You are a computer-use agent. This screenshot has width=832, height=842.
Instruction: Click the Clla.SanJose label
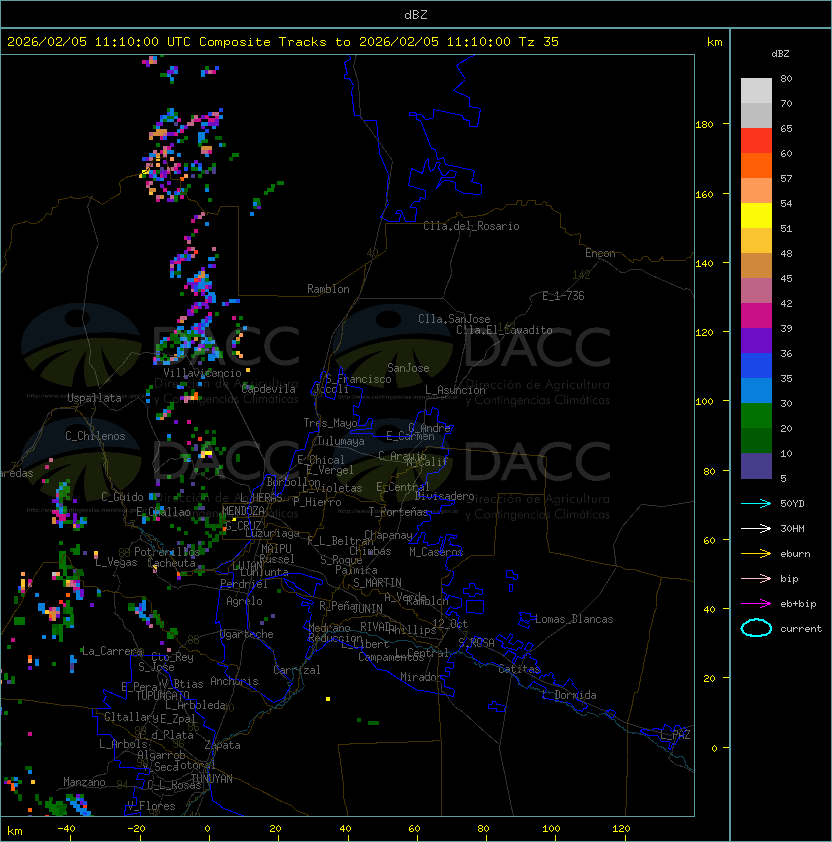454,319
